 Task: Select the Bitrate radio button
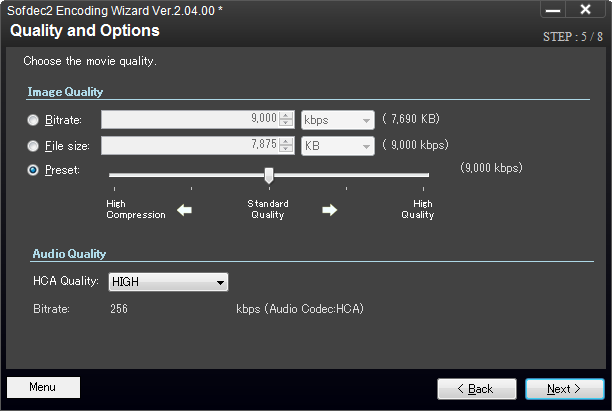tap(34, 120)
